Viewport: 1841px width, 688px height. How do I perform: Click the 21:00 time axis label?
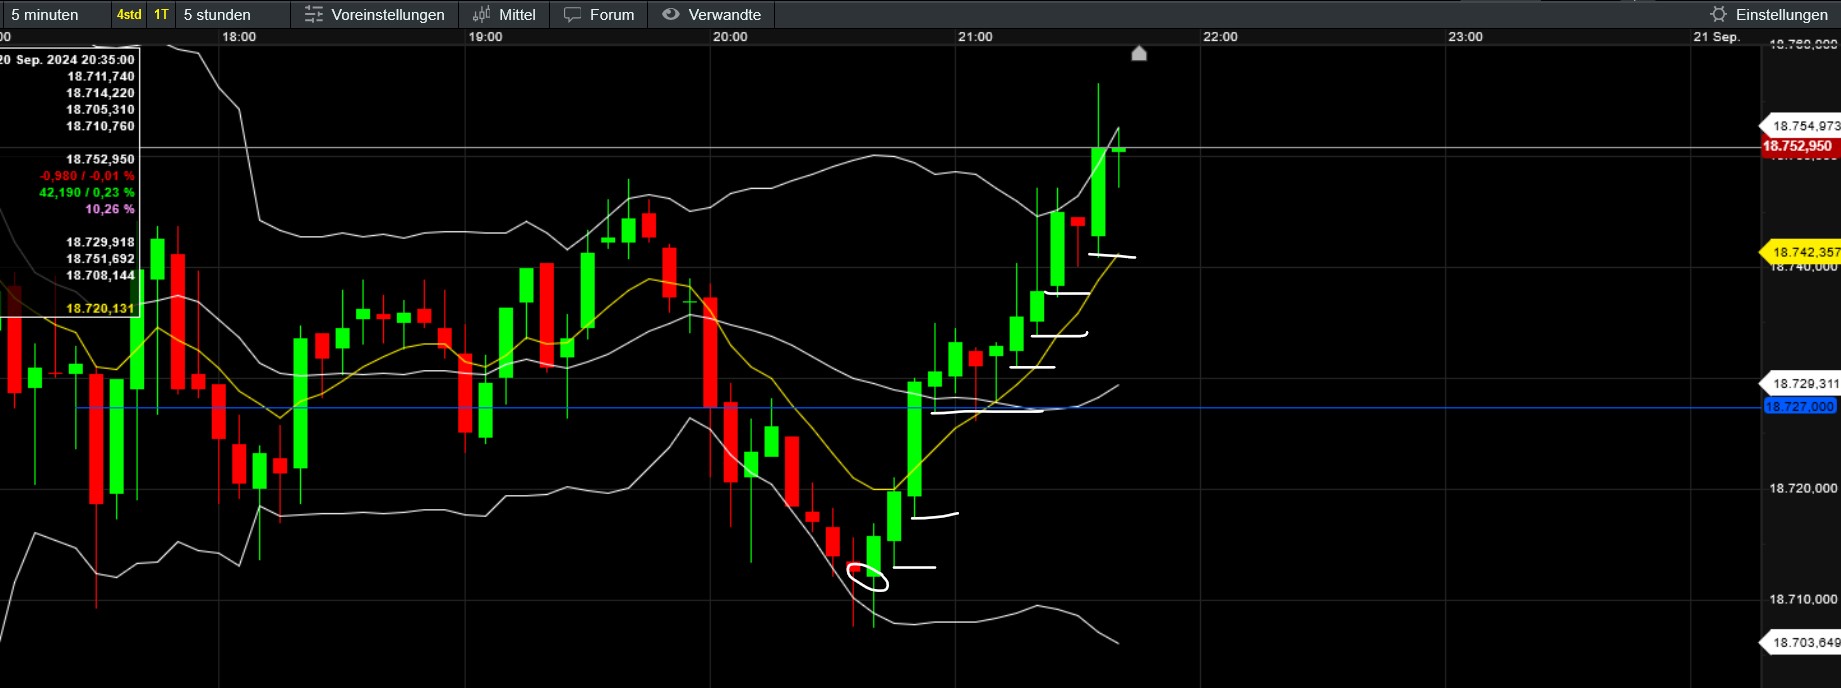[x=975, y=37]
